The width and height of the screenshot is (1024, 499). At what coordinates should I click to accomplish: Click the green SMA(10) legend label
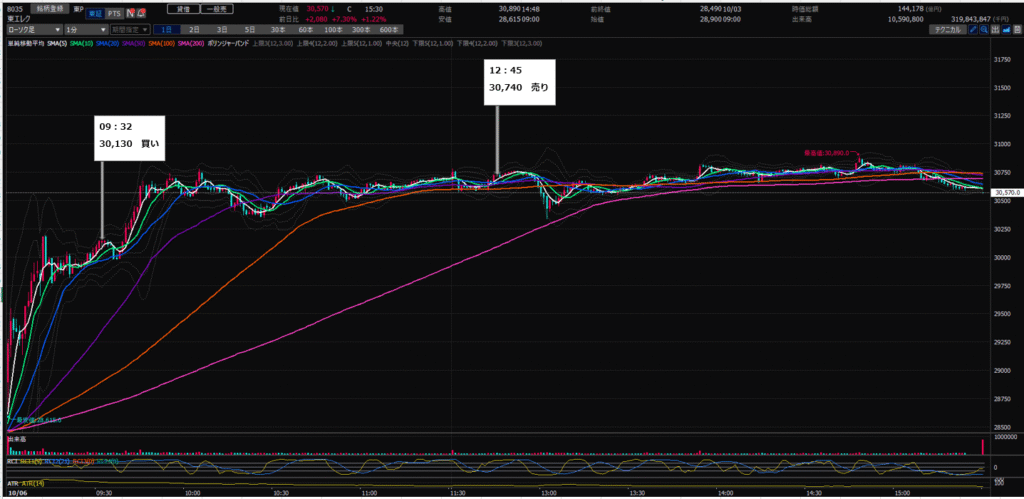[83, 44]
